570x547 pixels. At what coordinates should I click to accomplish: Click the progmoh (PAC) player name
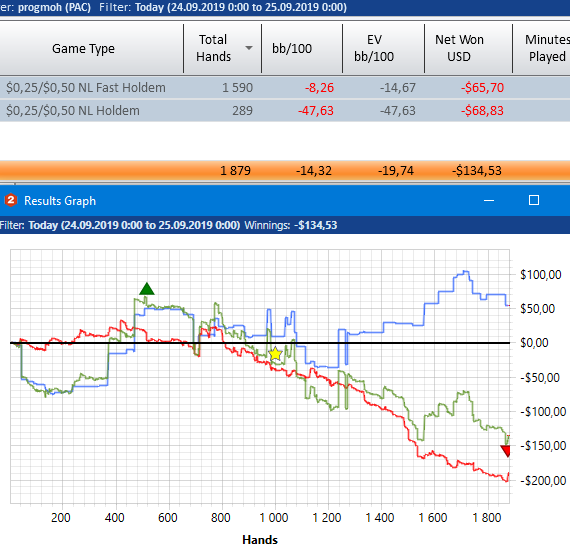(x=55, y=7)
